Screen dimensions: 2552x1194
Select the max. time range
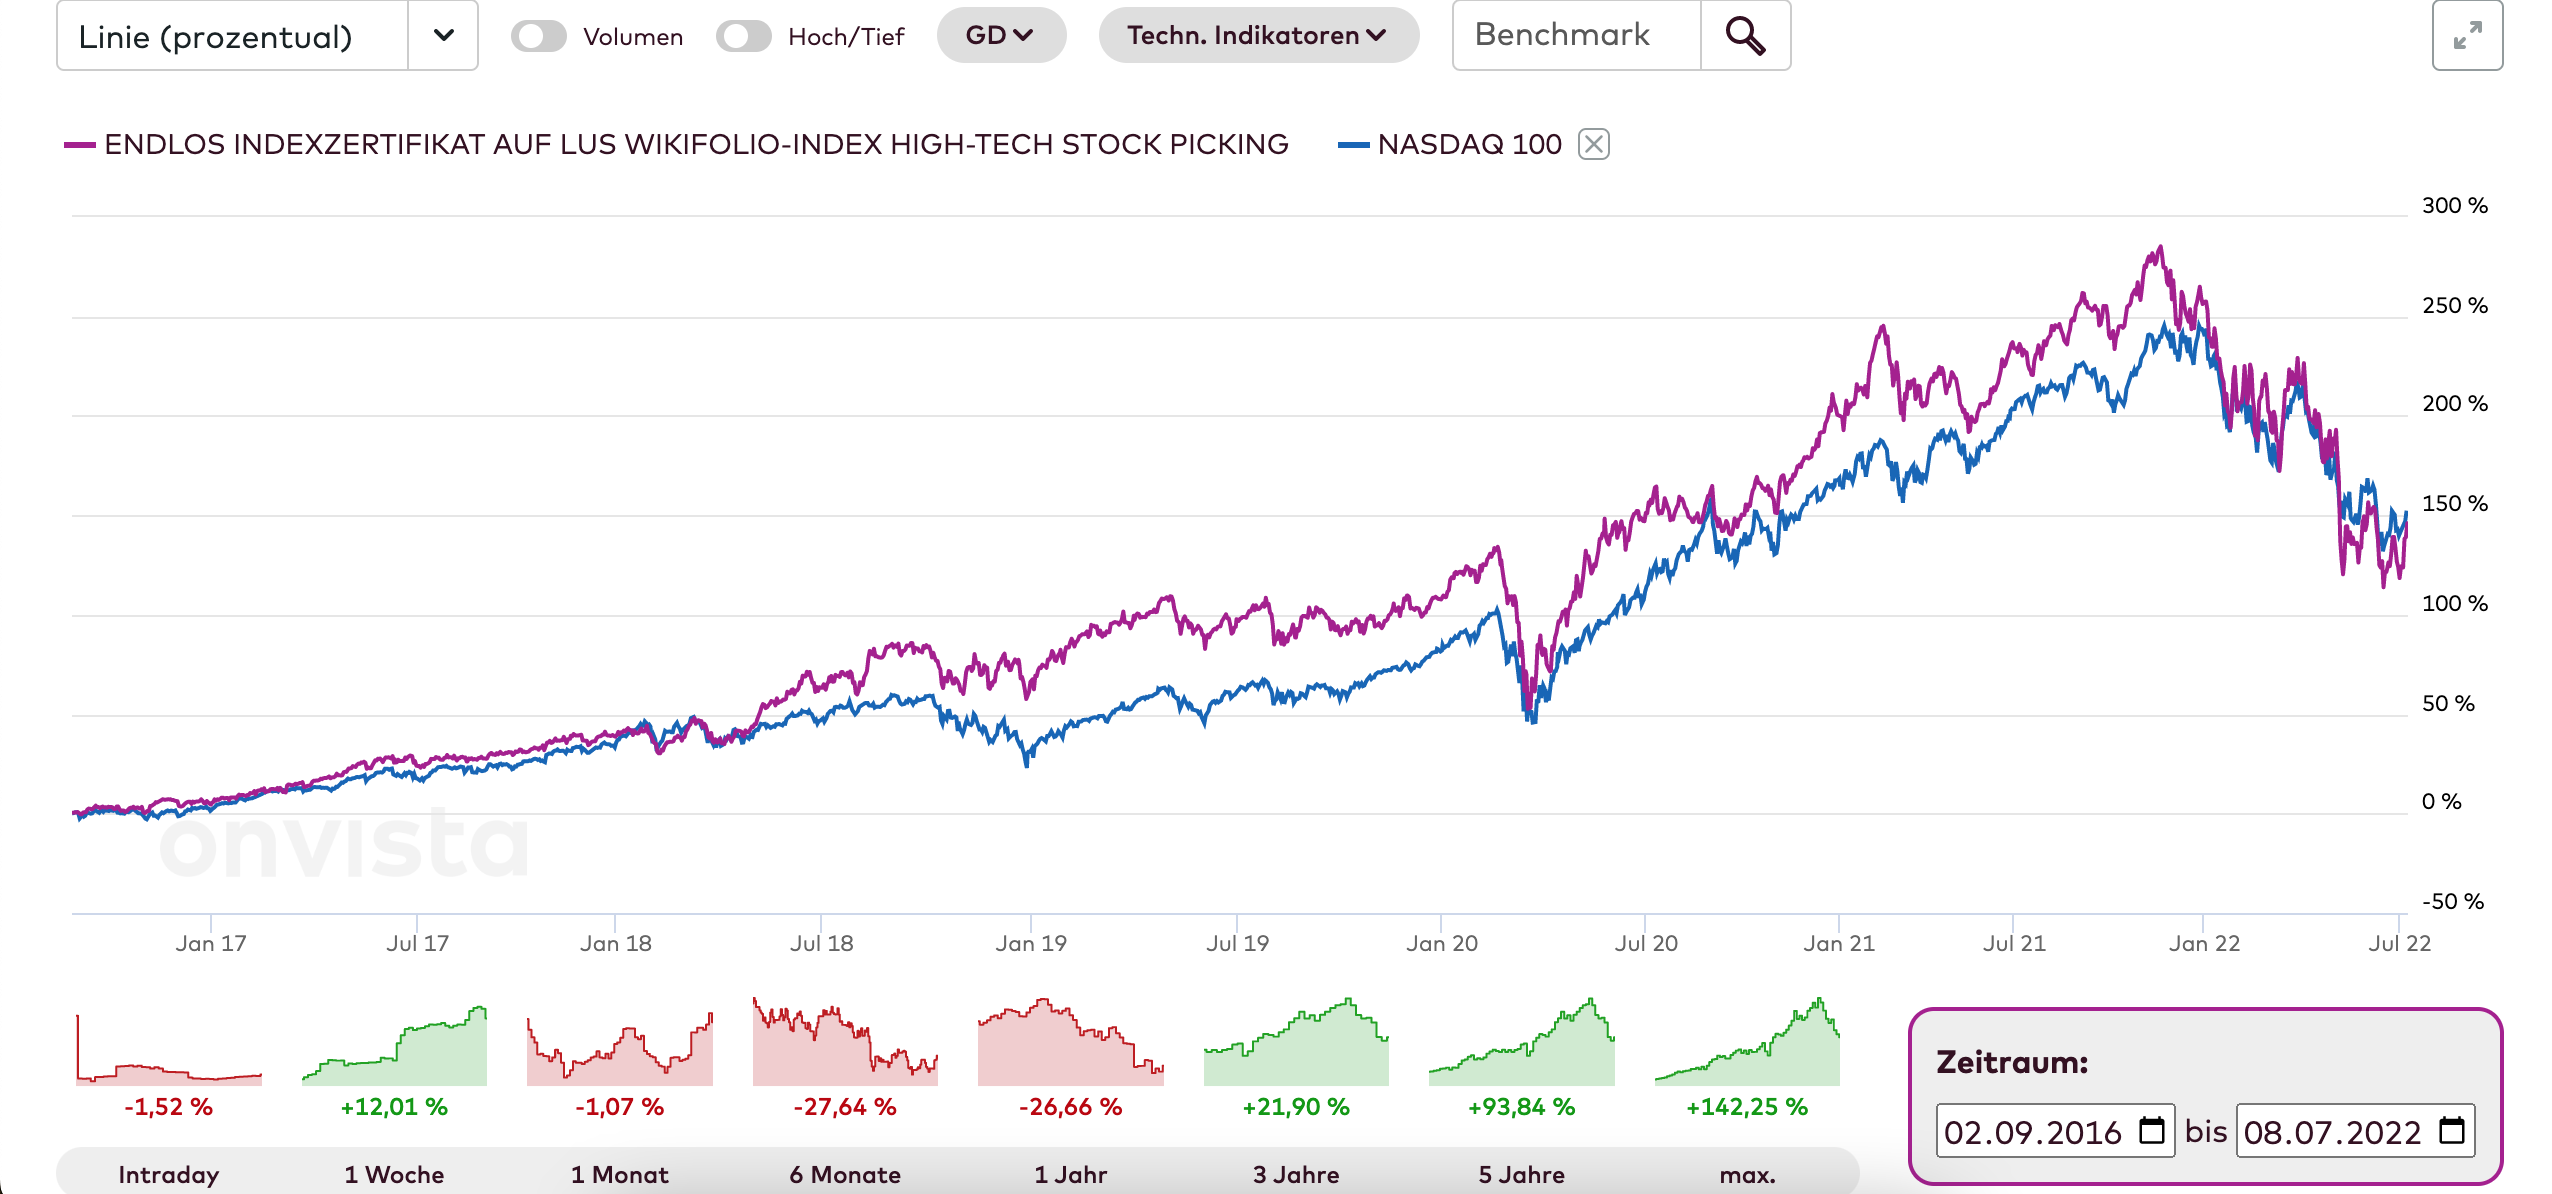(x=1747, y=1174)
